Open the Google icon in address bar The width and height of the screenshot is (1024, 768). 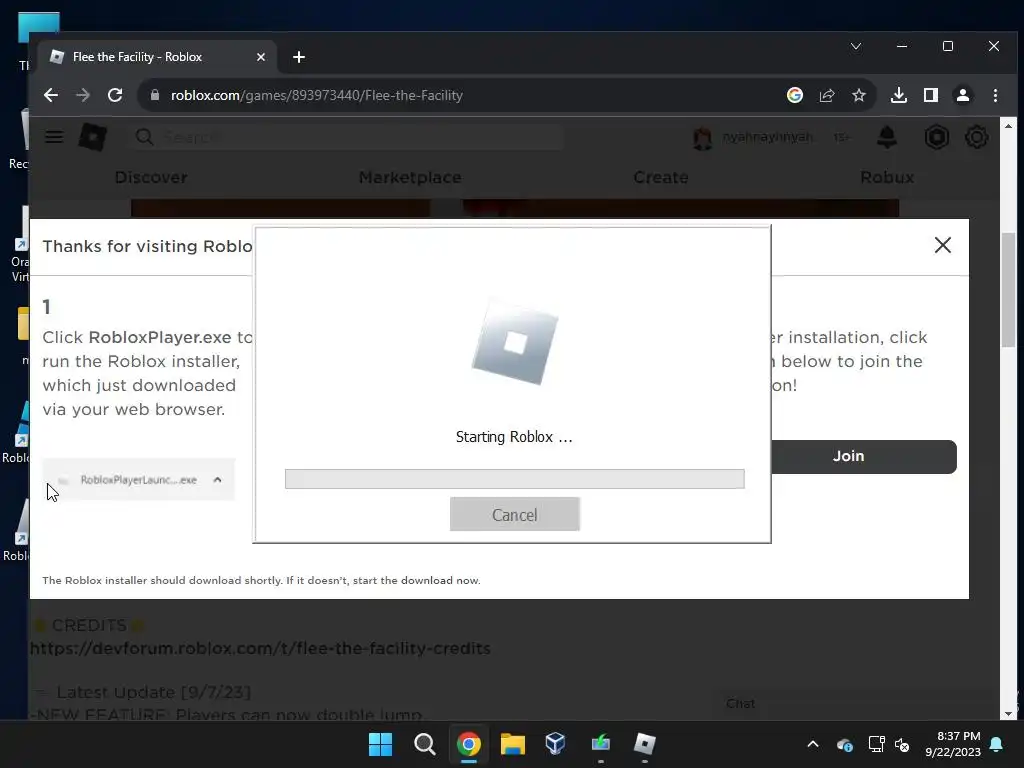(x=795, y=95)
